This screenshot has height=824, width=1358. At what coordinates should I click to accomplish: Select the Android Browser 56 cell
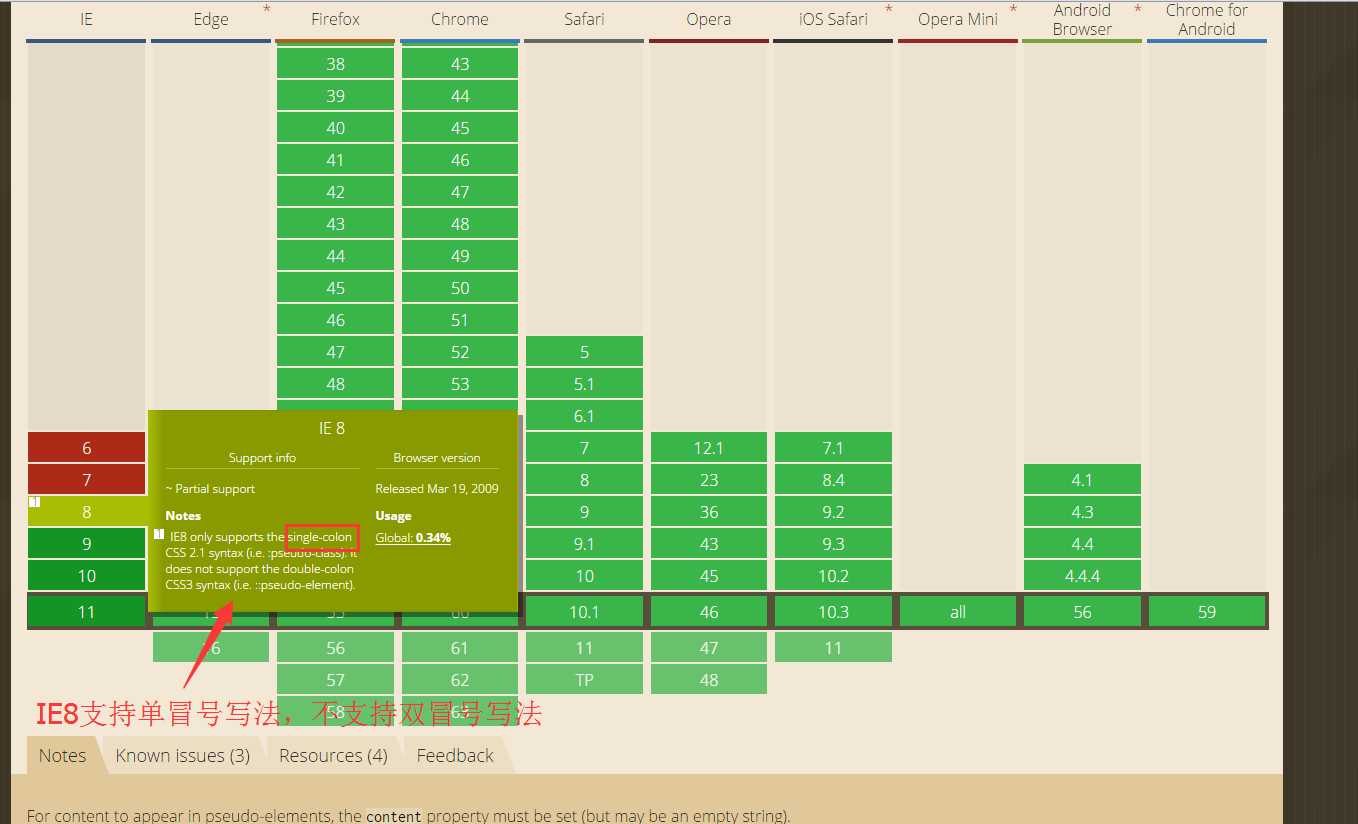pyautogui.click(x=1082, y=612)
